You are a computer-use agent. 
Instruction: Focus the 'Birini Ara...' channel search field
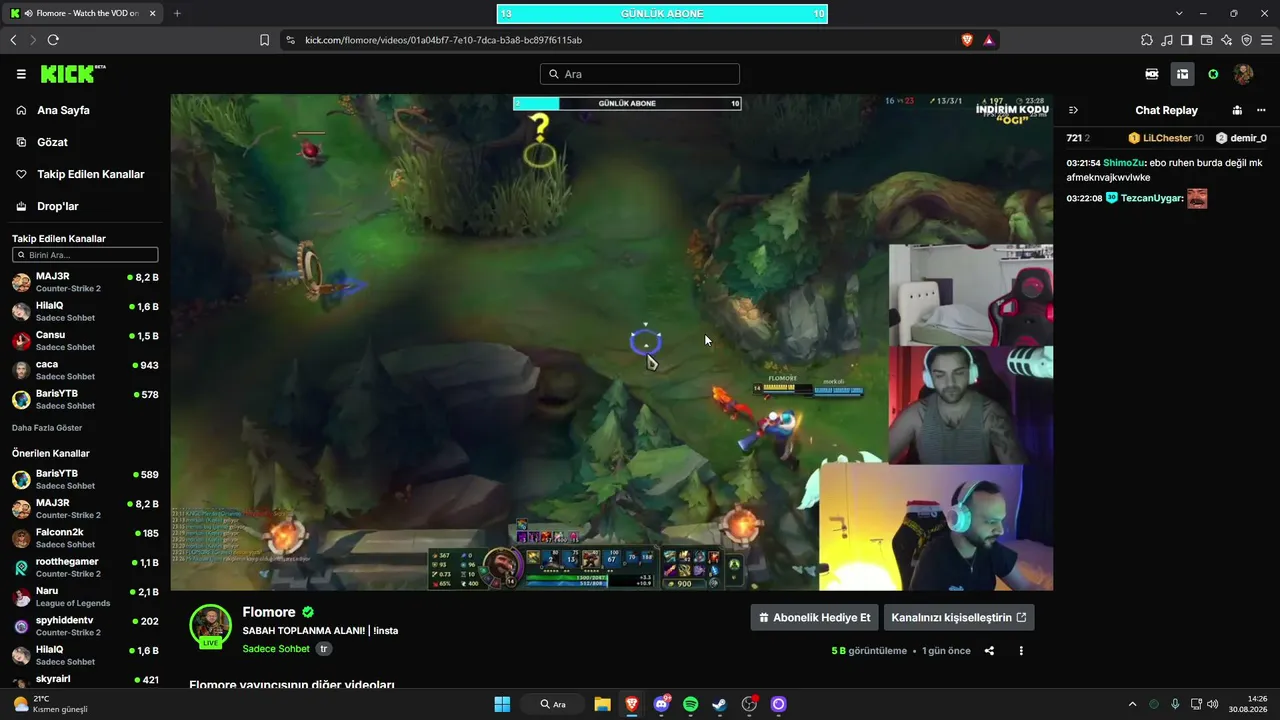[x=85, y=255]
